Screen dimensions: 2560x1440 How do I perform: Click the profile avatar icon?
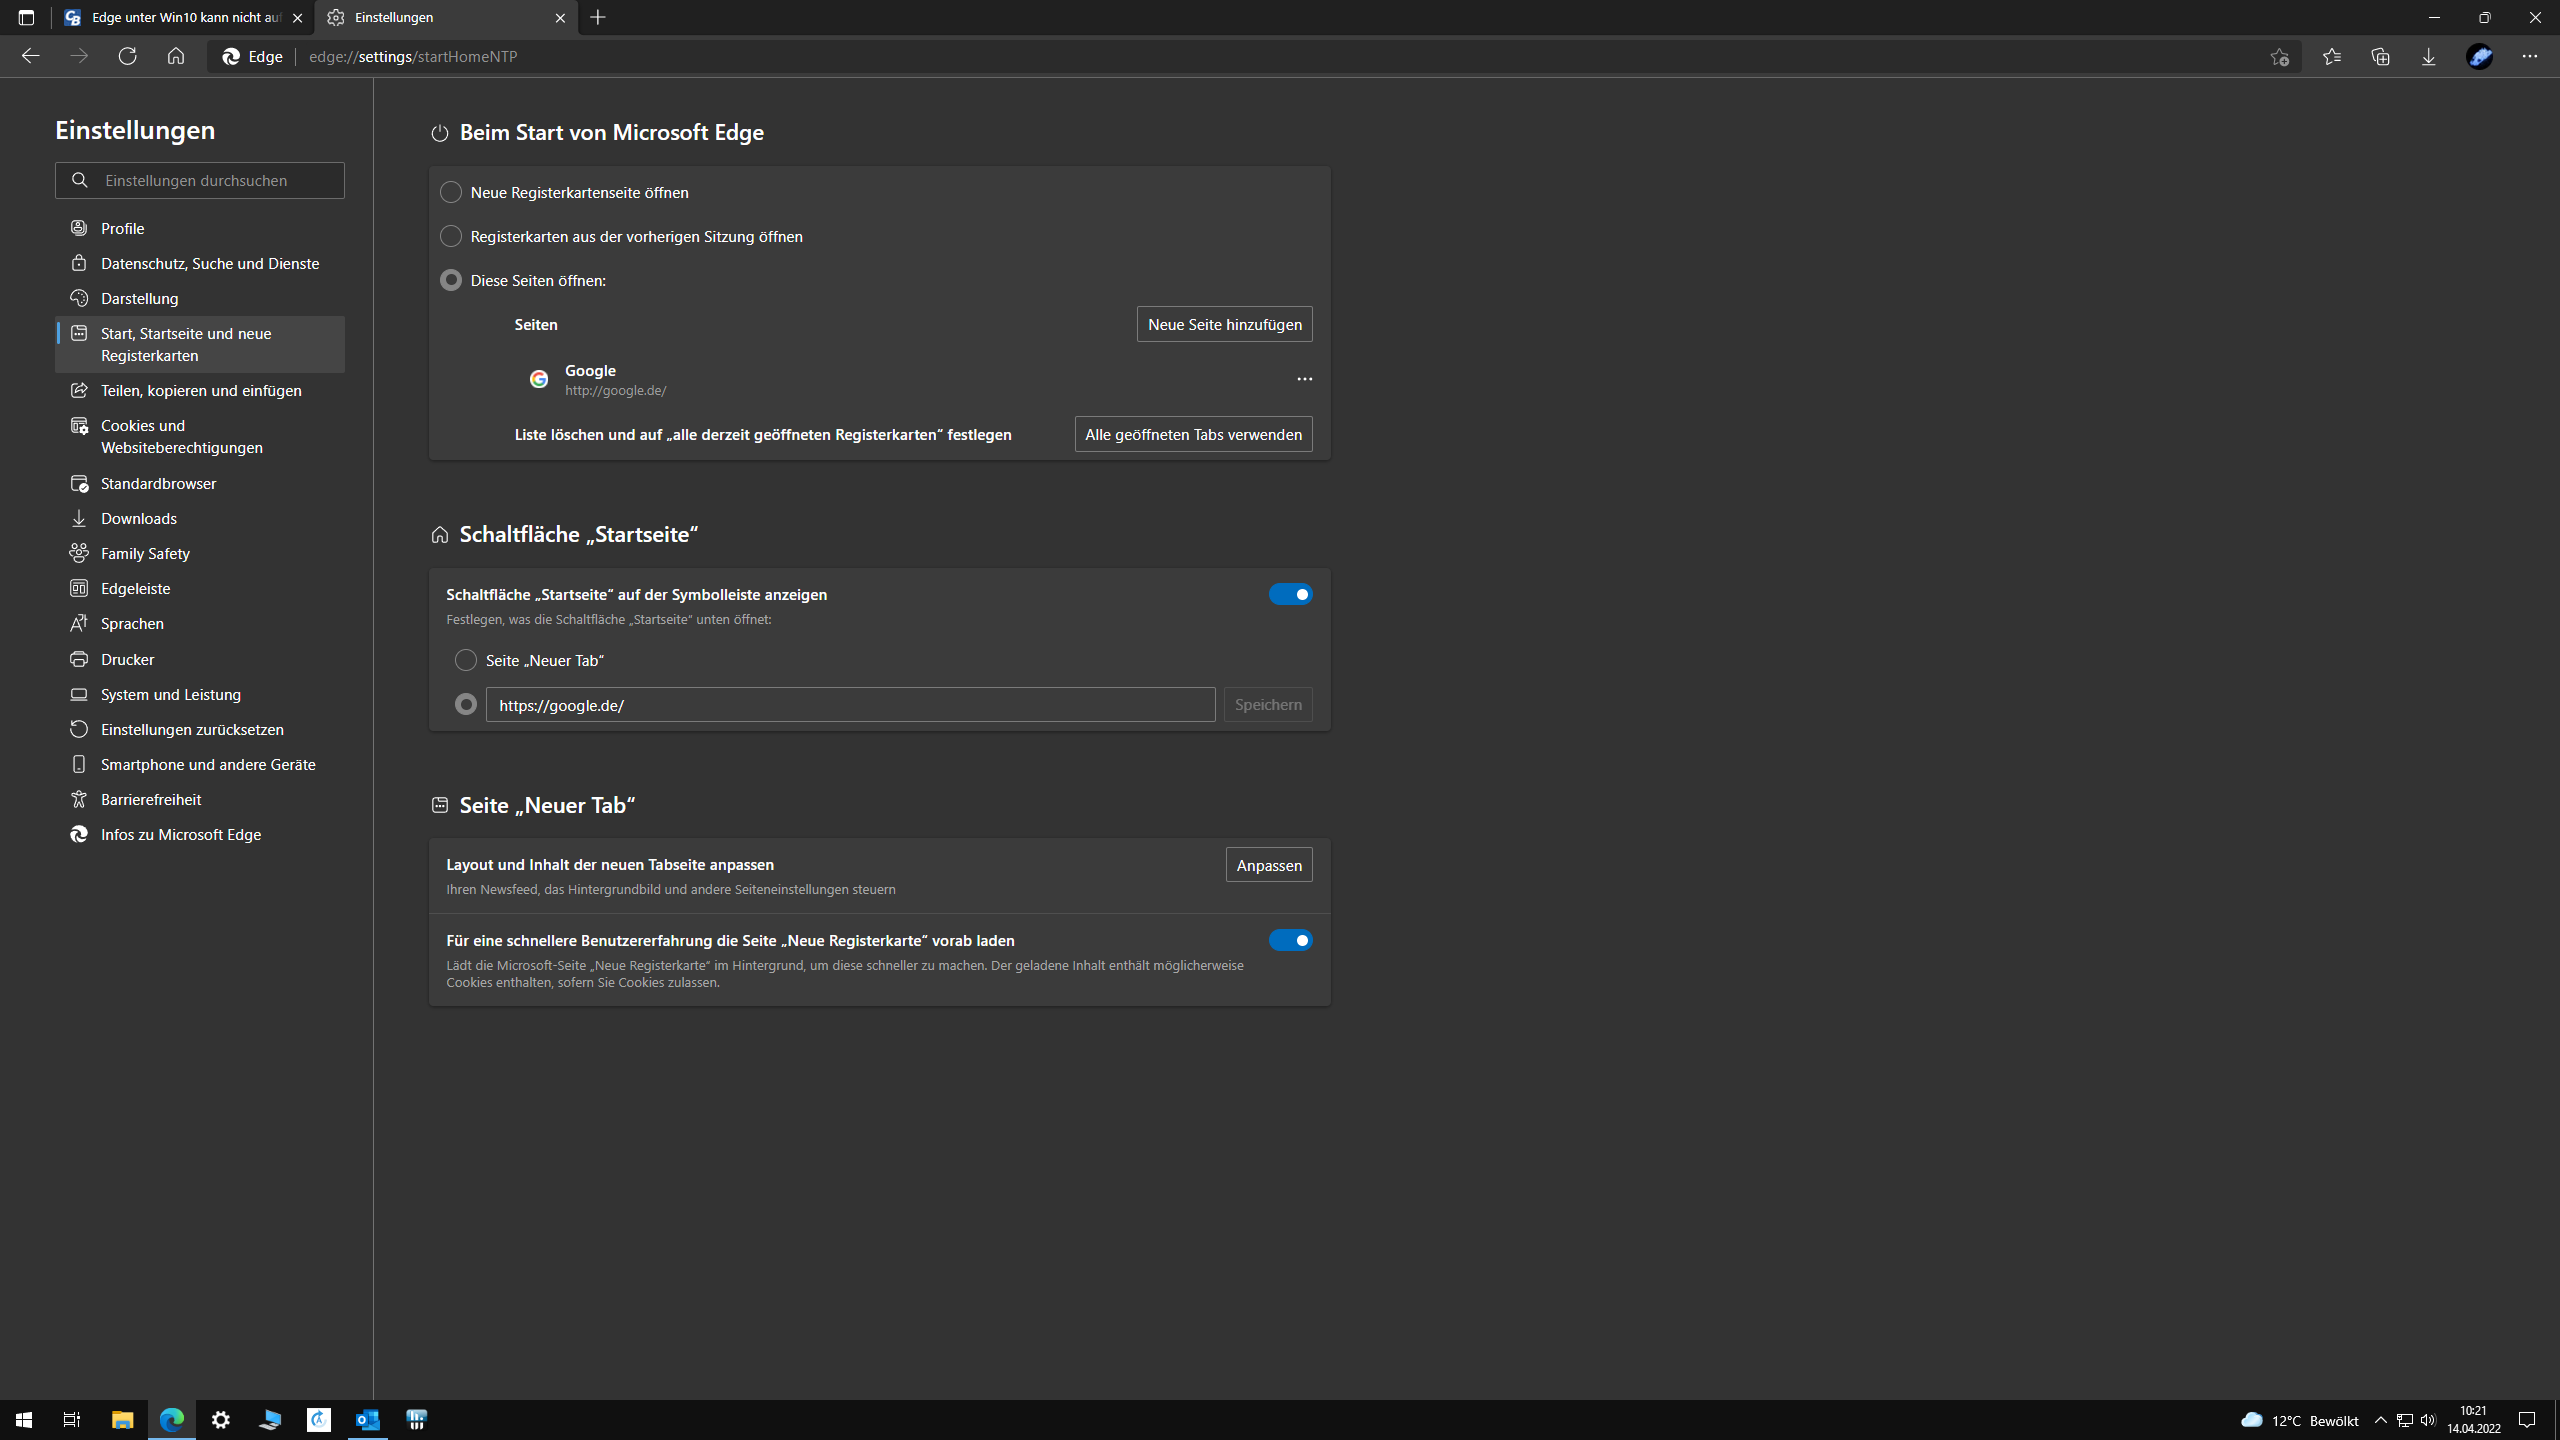(2479, 56)
